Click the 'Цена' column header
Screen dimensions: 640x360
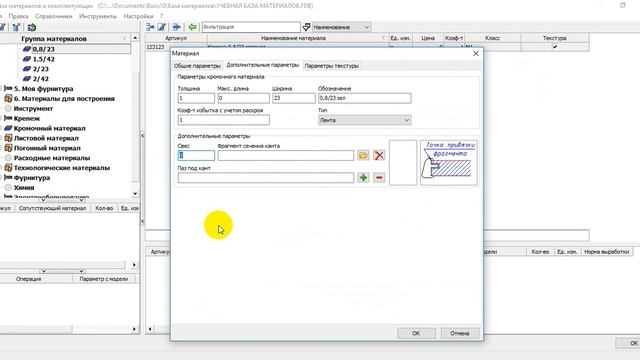[428, 38]
